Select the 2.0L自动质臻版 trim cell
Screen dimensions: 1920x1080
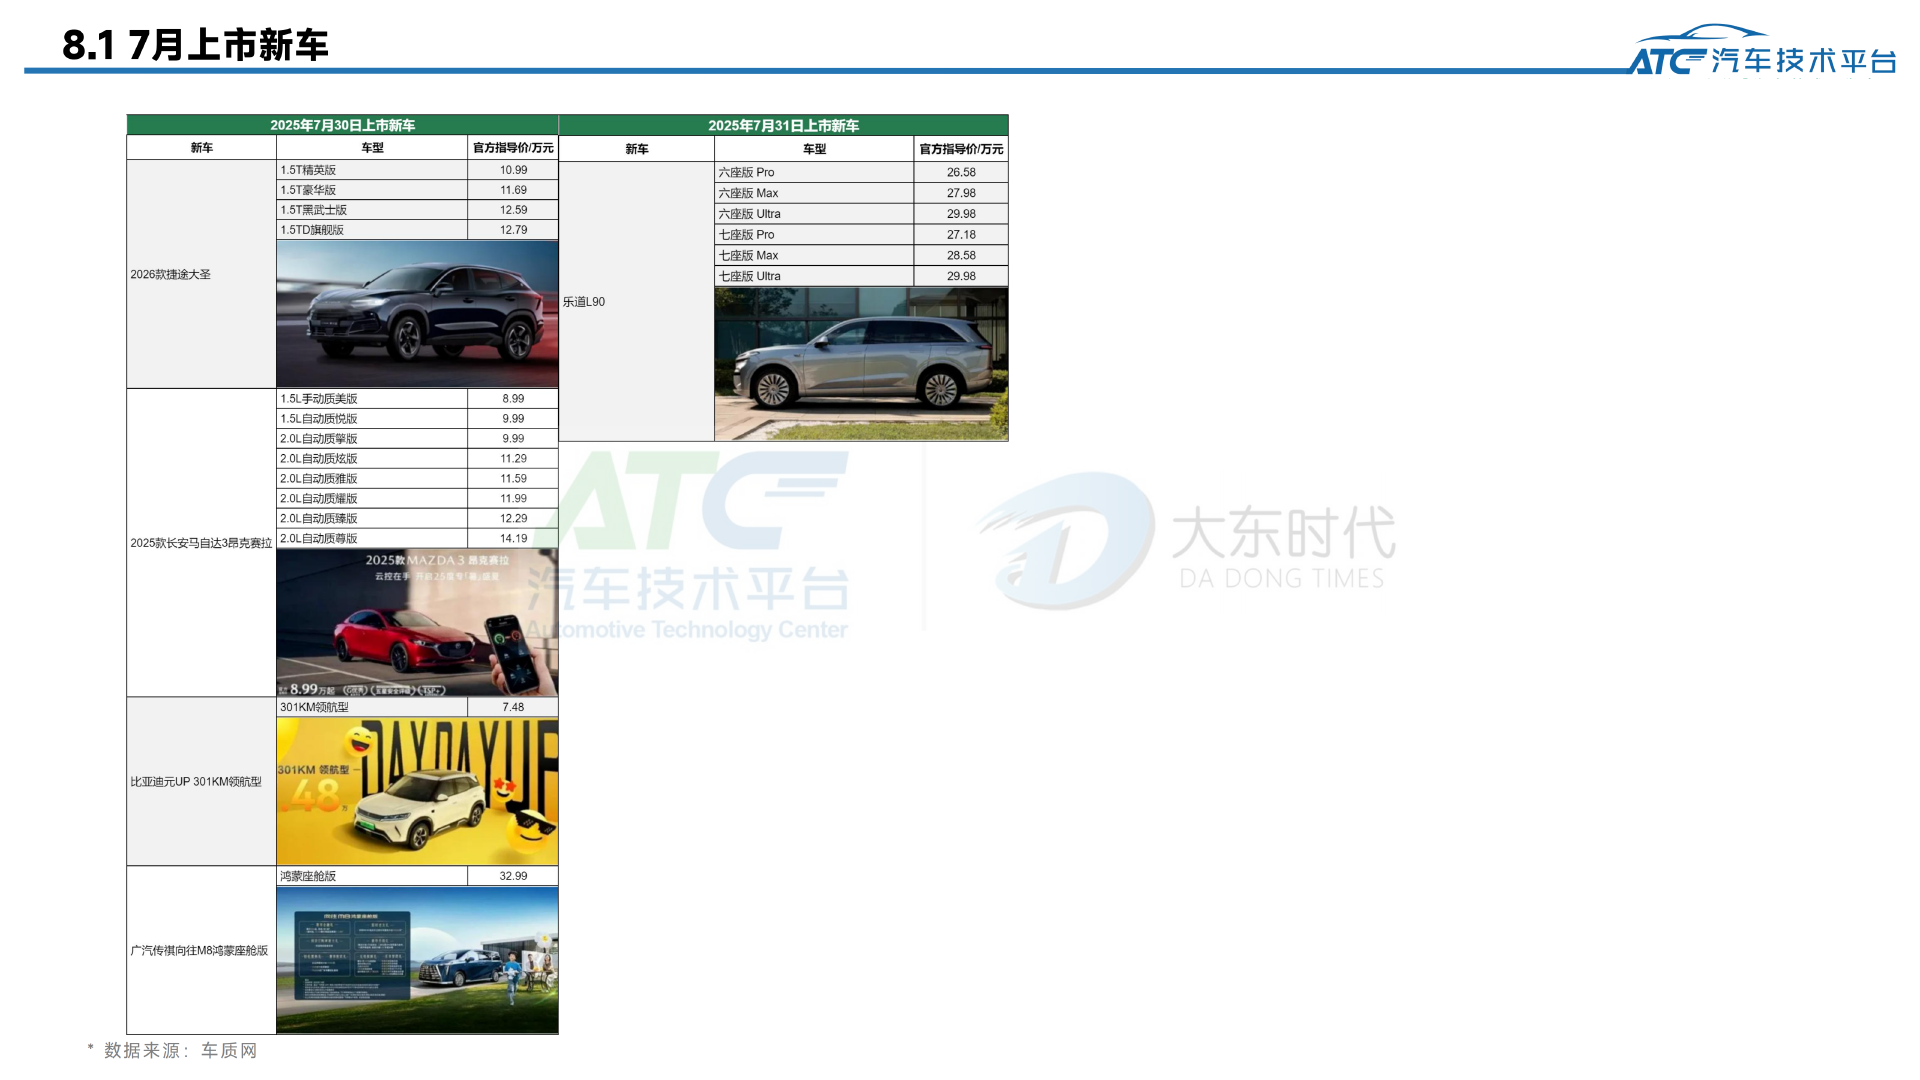tap(372, 519)
